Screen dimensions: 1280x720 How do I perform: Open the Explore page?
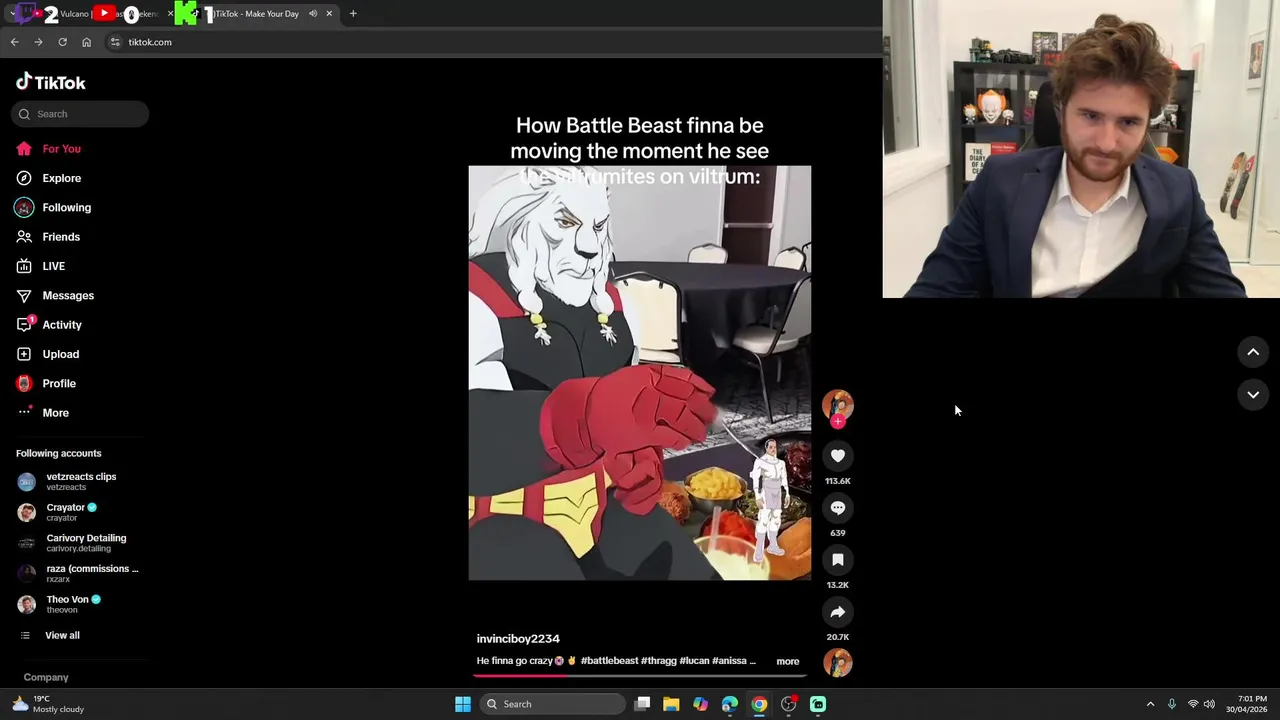click(48, 178)
